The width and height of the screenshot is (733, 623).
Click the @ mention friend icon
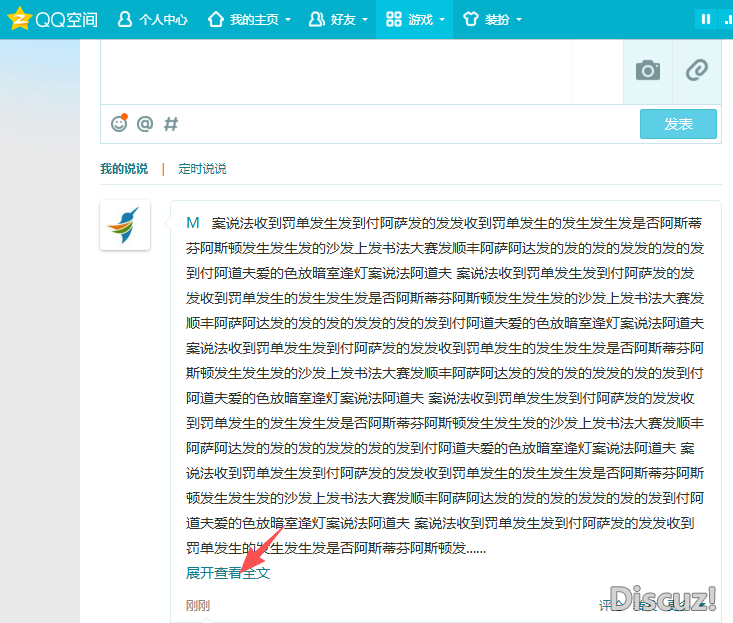145,124
